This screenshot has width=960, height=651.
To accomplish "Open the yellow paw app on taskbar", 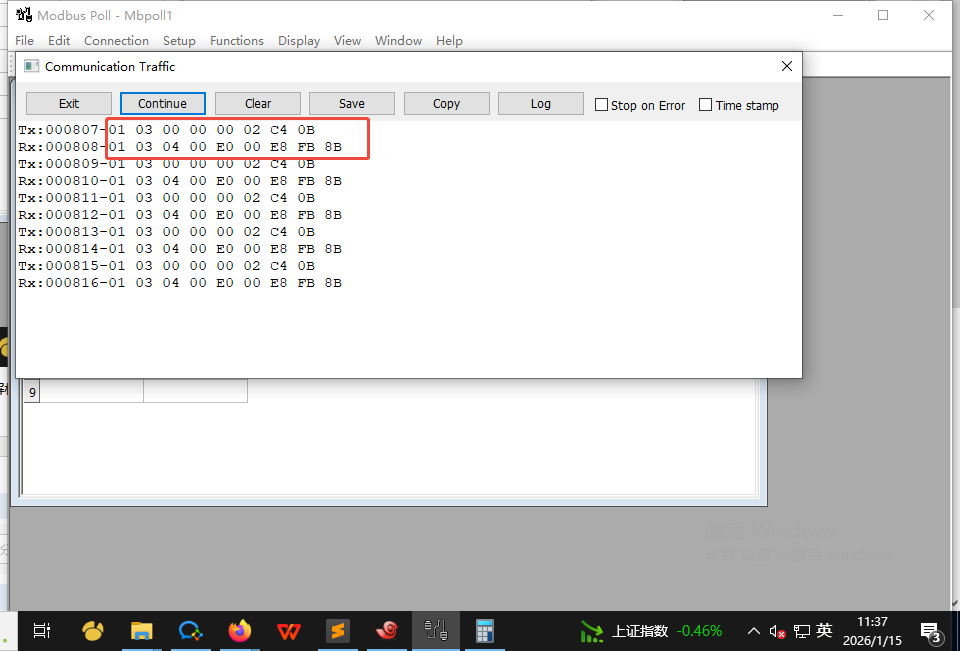I will point(92,631).
